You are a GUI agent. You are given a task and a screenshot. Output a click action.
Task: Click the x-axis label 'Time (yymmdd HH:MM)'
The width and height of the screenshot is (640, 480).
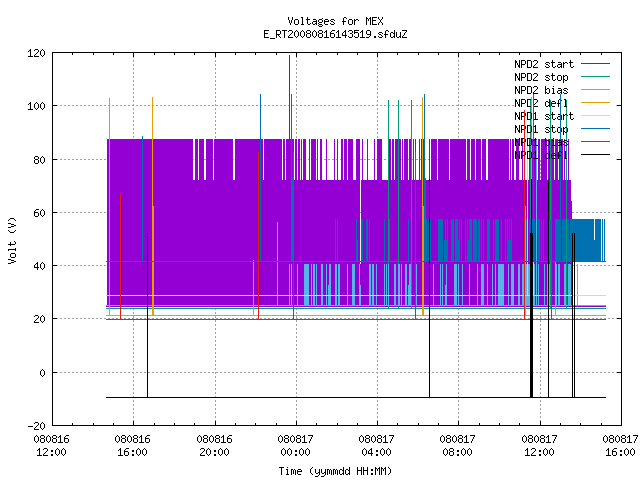coord(335,471)
